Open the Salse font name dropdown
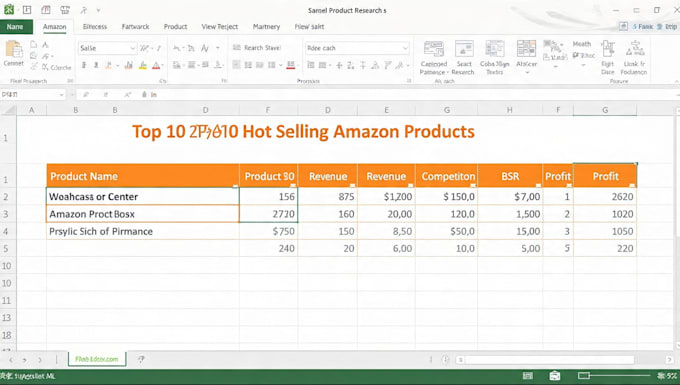This screenshot has height=385, width=680. tap(132, 48)
